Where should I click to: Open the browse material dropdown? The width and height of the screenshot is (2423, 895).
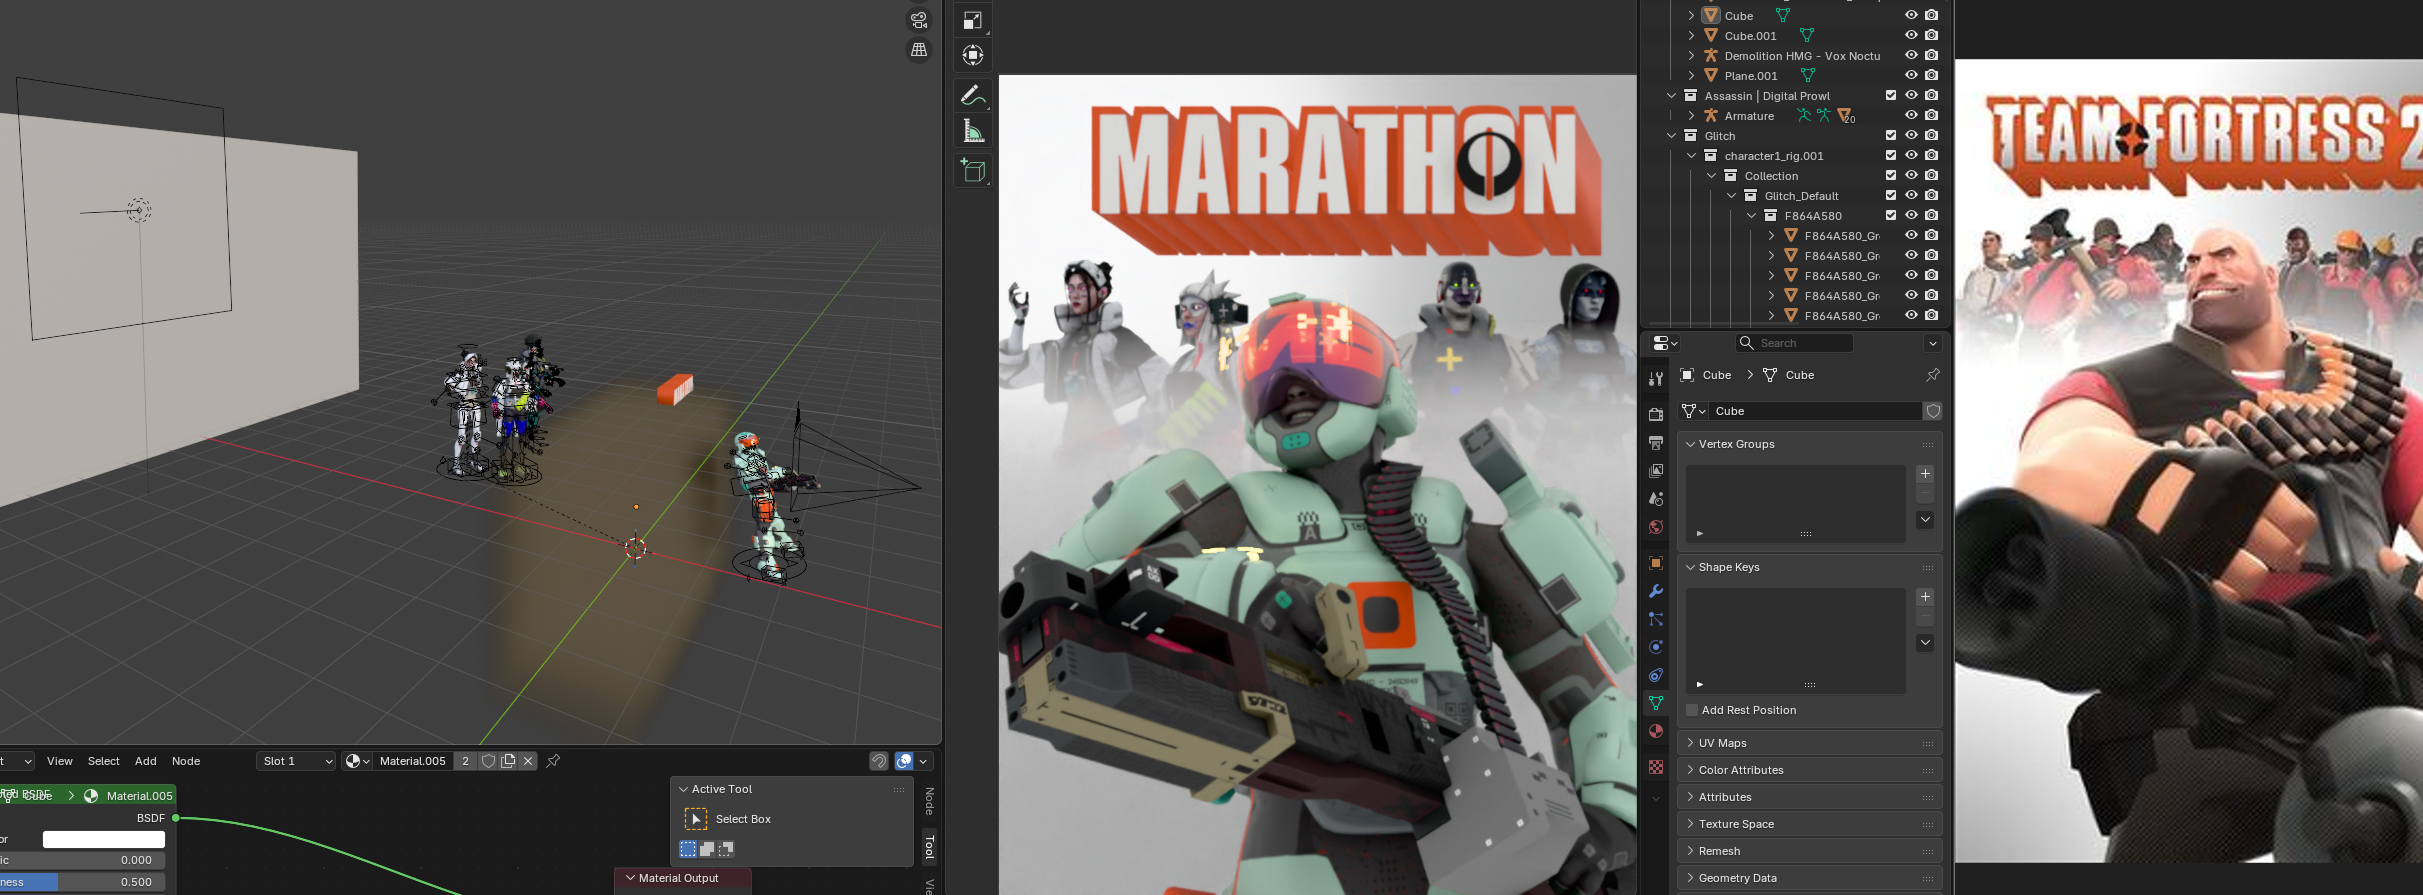tap(357, 761)
